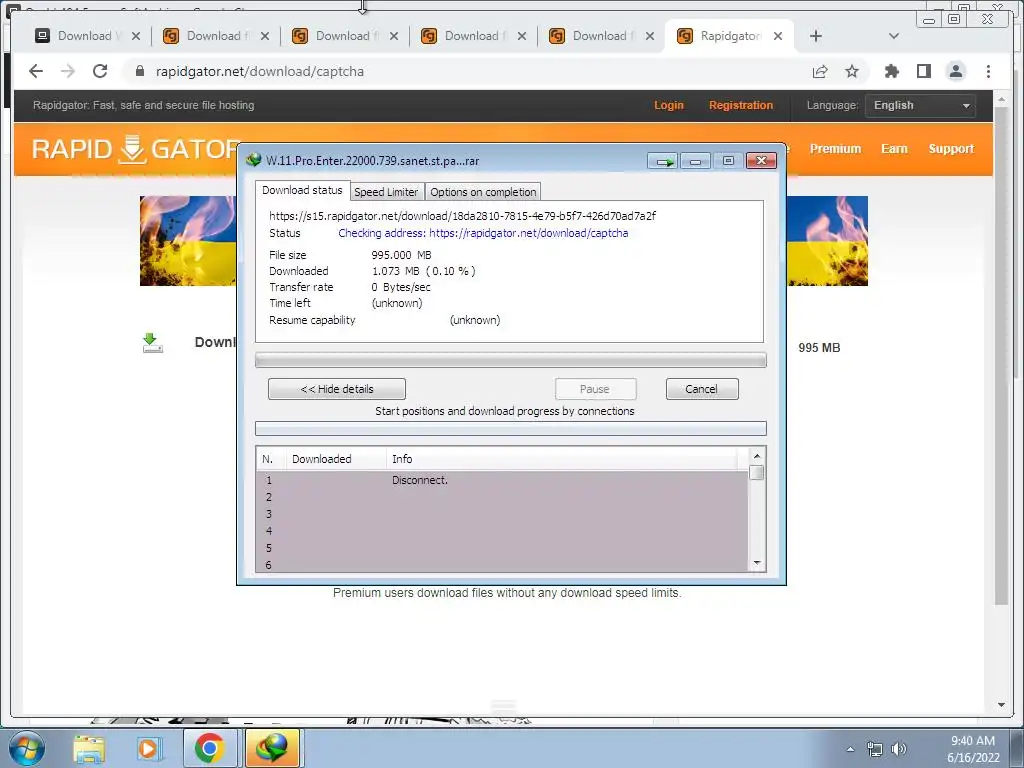Click the left Ukraine flag banner image
This screenshot has width=1024, height=768.
188,241
